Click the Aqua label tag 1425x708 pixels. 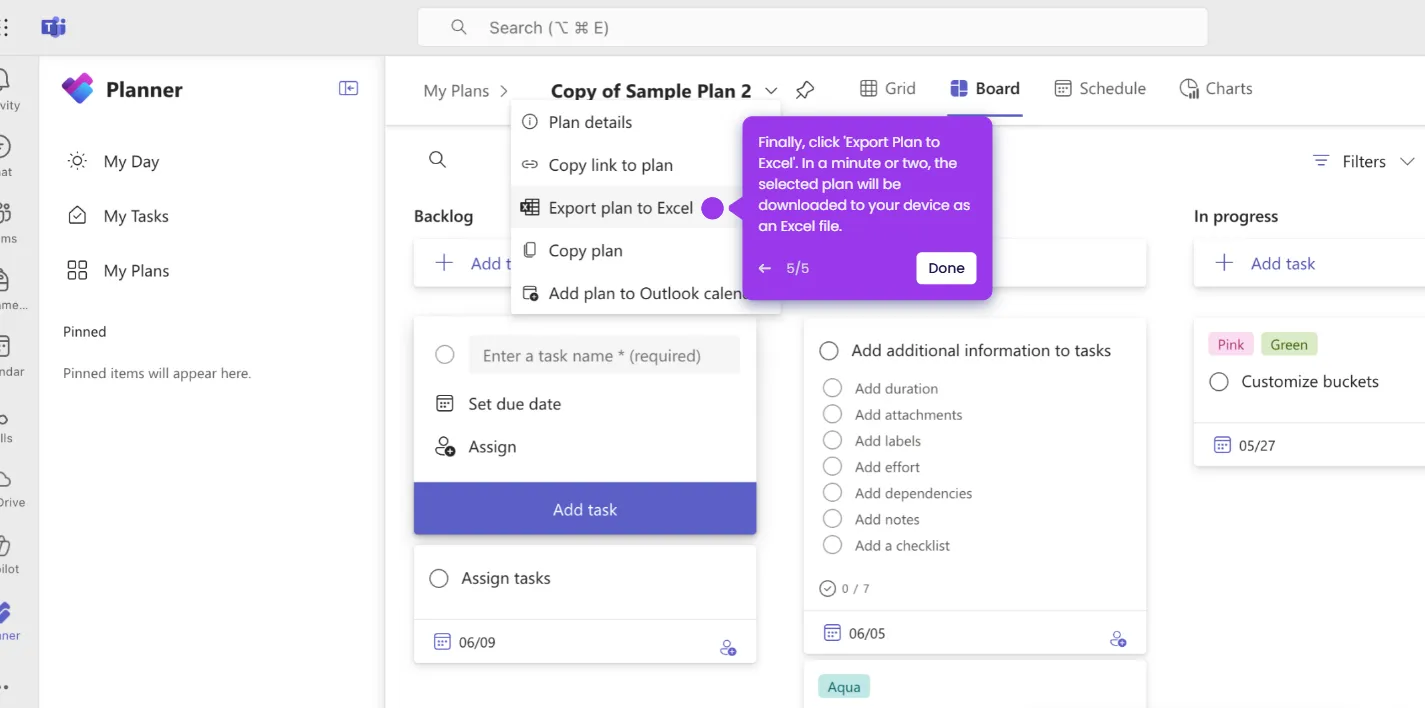pos(844,687)
